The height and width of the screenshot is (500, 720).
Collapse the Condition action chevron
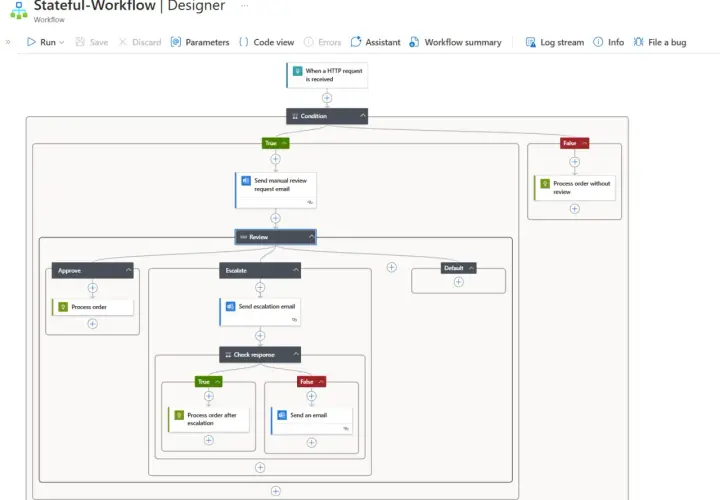[x=363, y=116]
